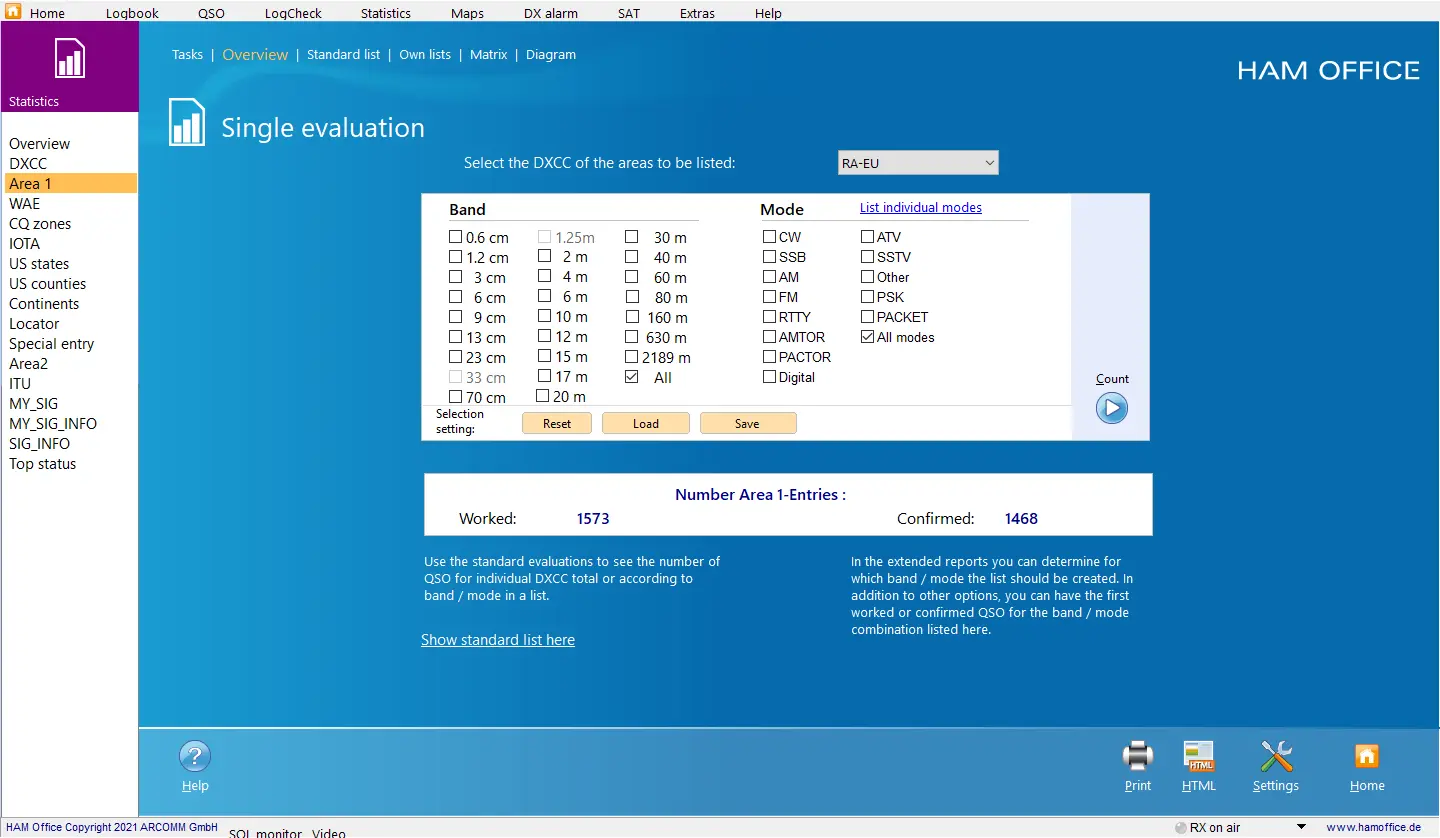The image size is (1440, 838).
Task: Uncheck the All bands checkbox
Action: [x=632, y=377]
